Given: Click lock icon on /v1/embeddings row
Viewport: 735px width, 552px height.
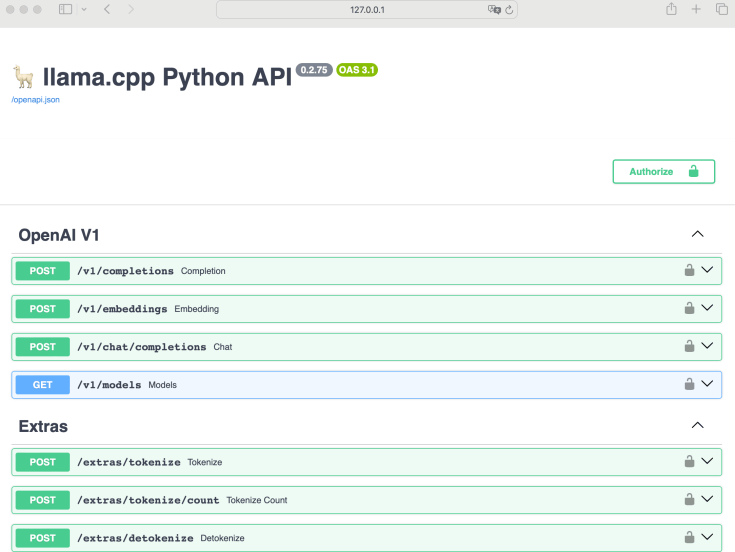Looking at the screenshot, I should [689, 308].
